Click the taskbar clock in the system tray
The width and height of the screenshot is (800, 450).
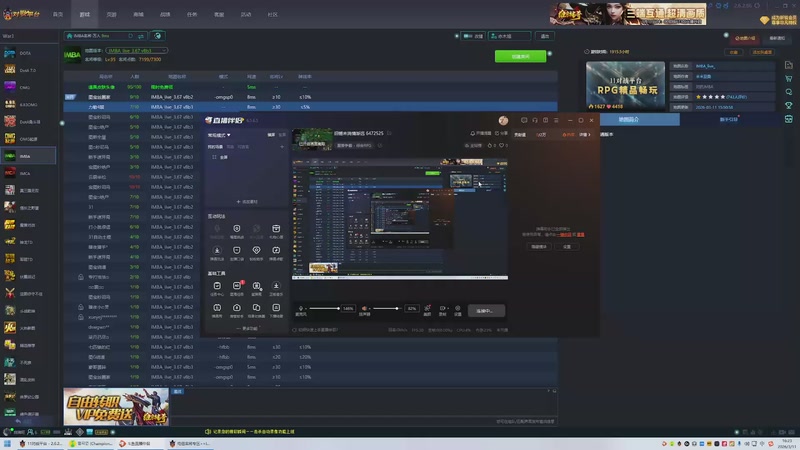(x=787, y=443)
